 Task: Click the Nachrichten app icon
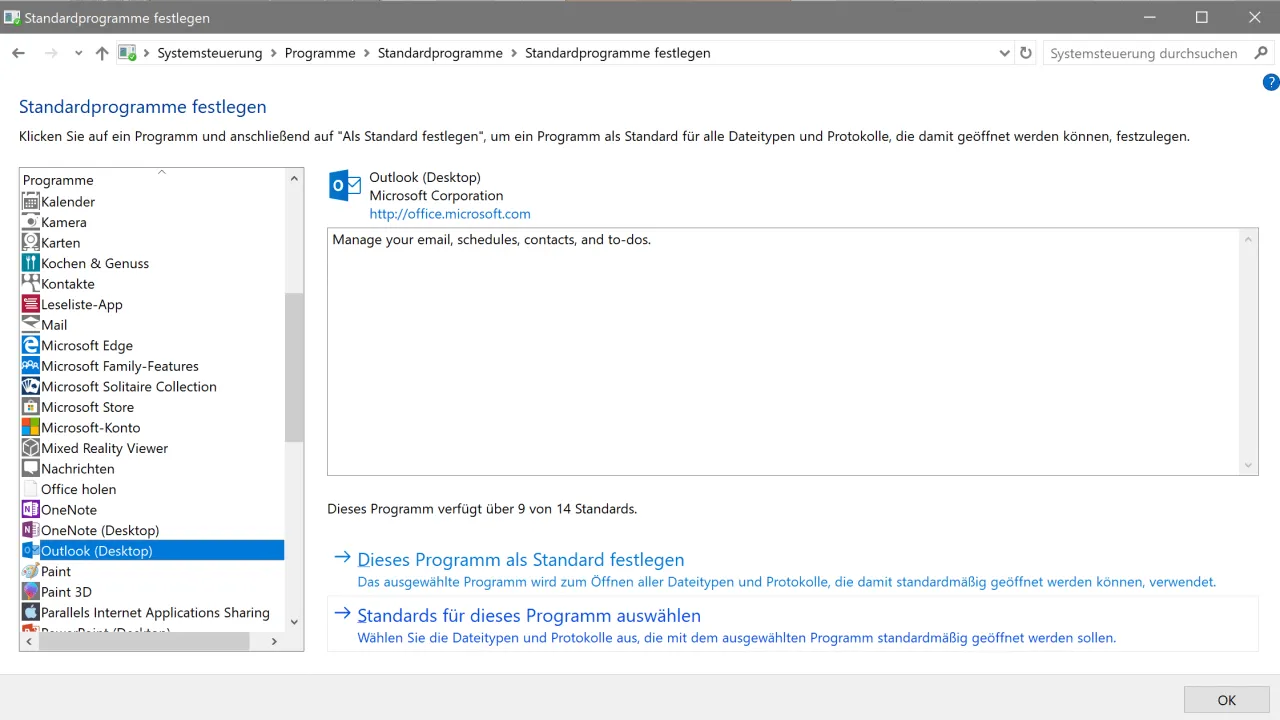30,468
